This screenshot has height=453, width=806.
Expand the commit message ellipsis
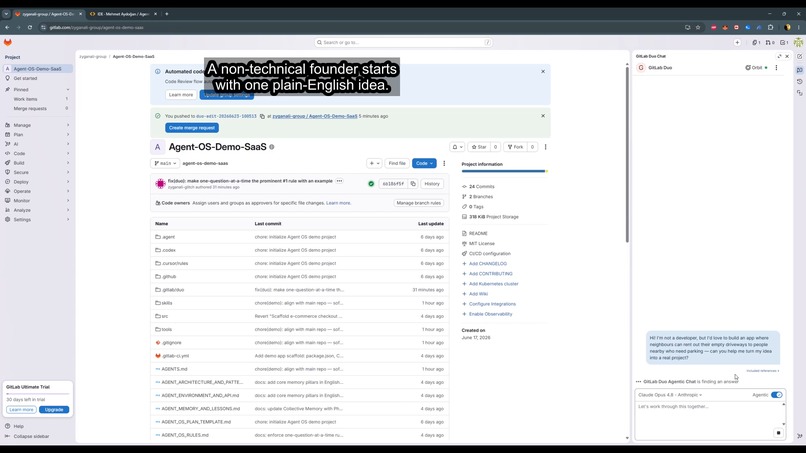(x=339, y=181)
